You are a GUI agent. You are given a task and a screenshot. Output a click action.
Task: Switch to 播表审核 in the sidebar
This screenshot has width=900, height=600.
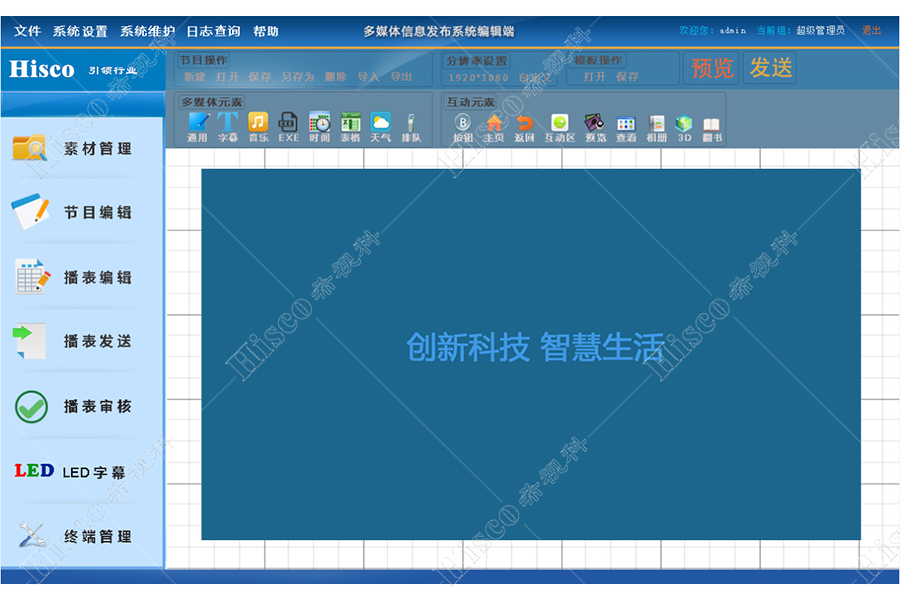tap(82, 407)
